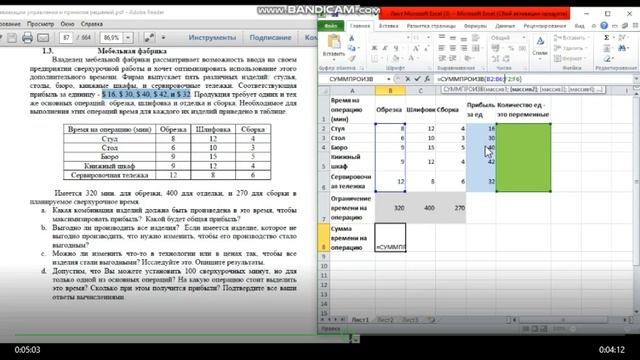This screenshot has height=360, width=640.
Task: Click the Инструменты button in Adobe Reader
Action: (212, 38)
